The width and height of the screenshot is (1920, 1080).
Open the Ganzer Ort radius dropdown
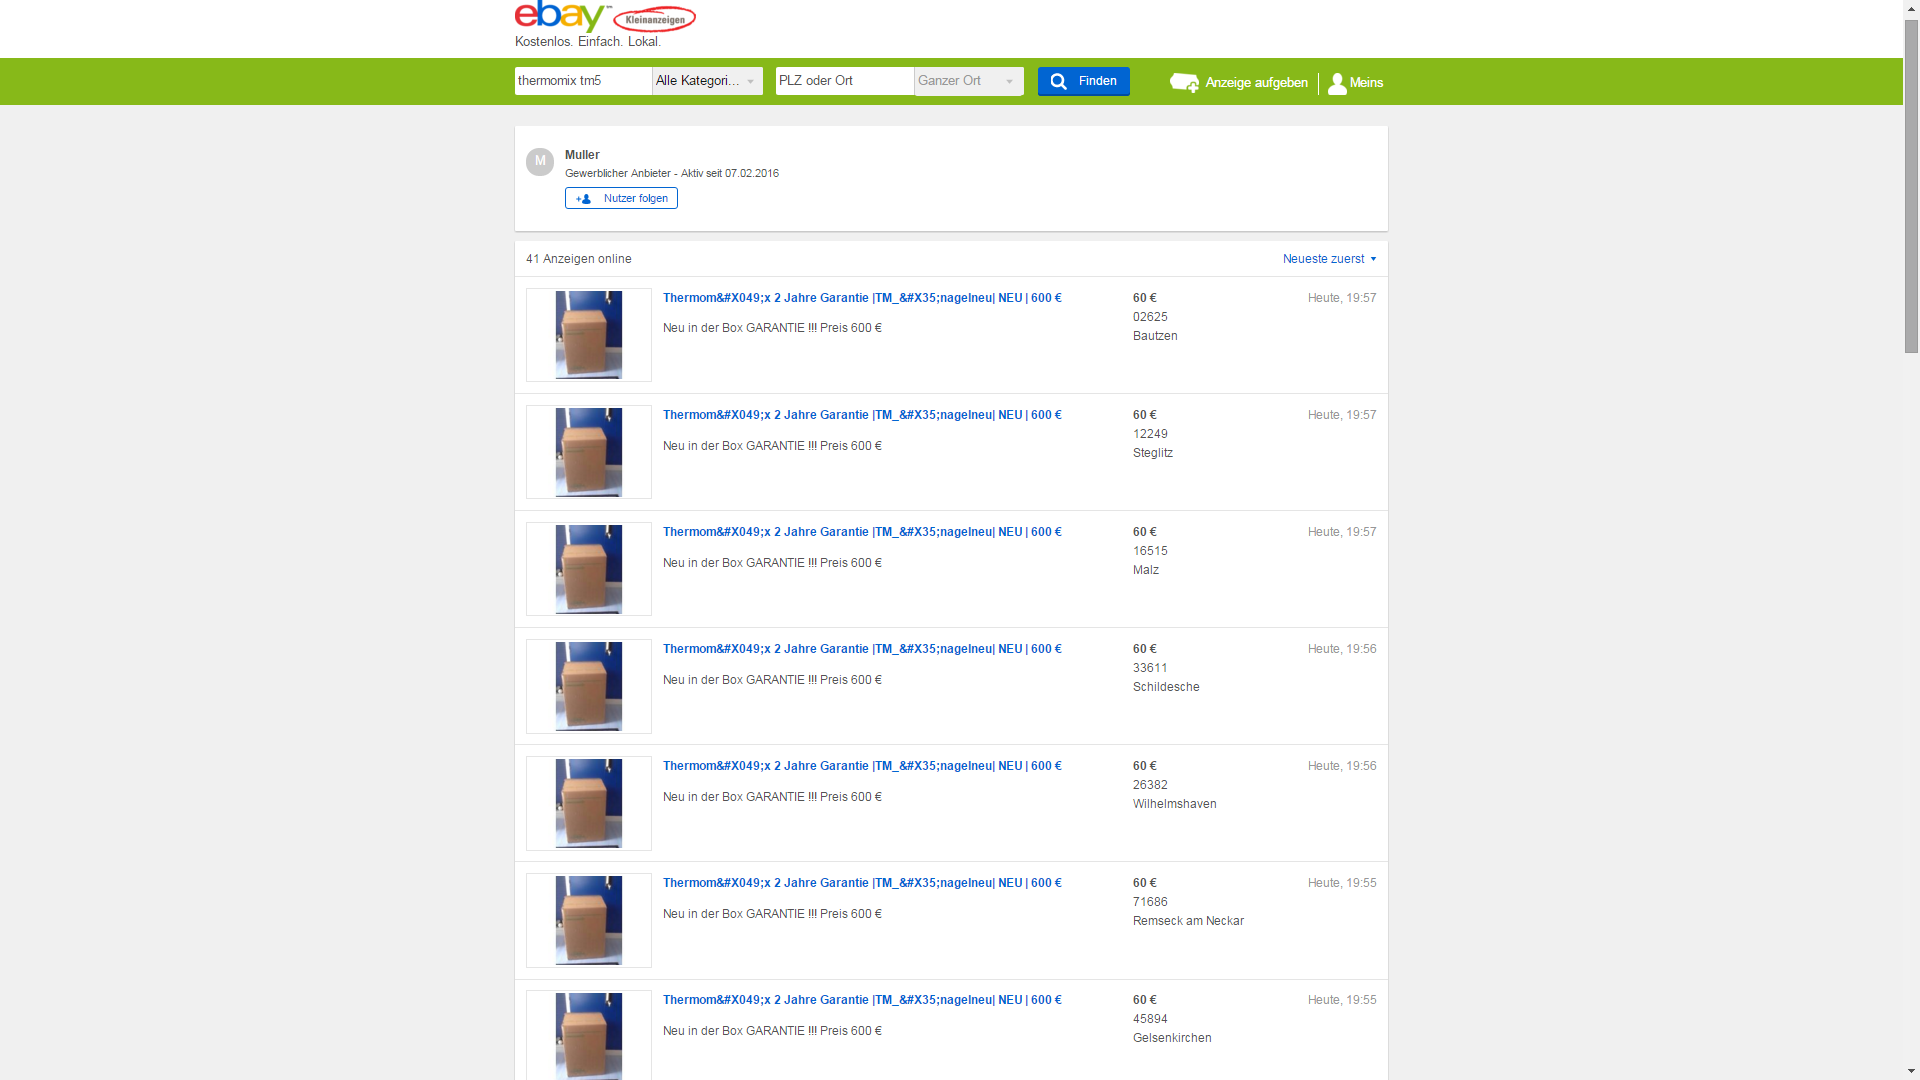(969, 81)
